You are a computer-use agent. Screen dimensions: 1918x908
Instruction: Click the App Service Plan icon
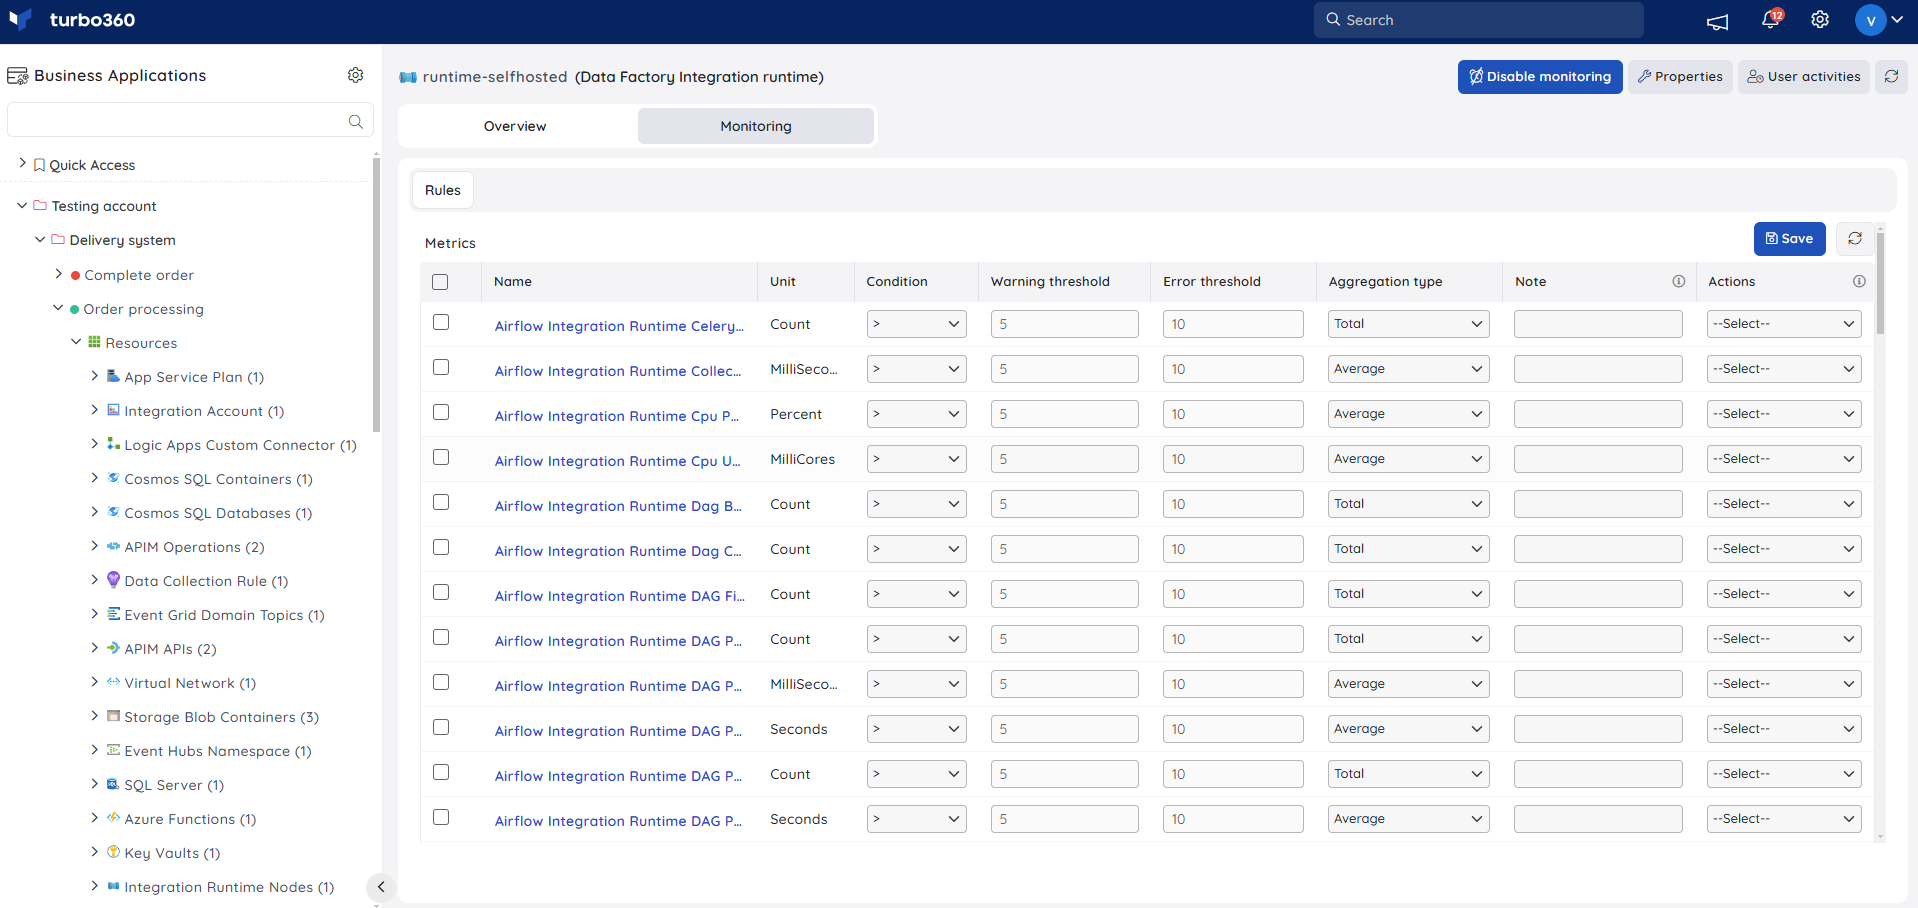[113, 376]
